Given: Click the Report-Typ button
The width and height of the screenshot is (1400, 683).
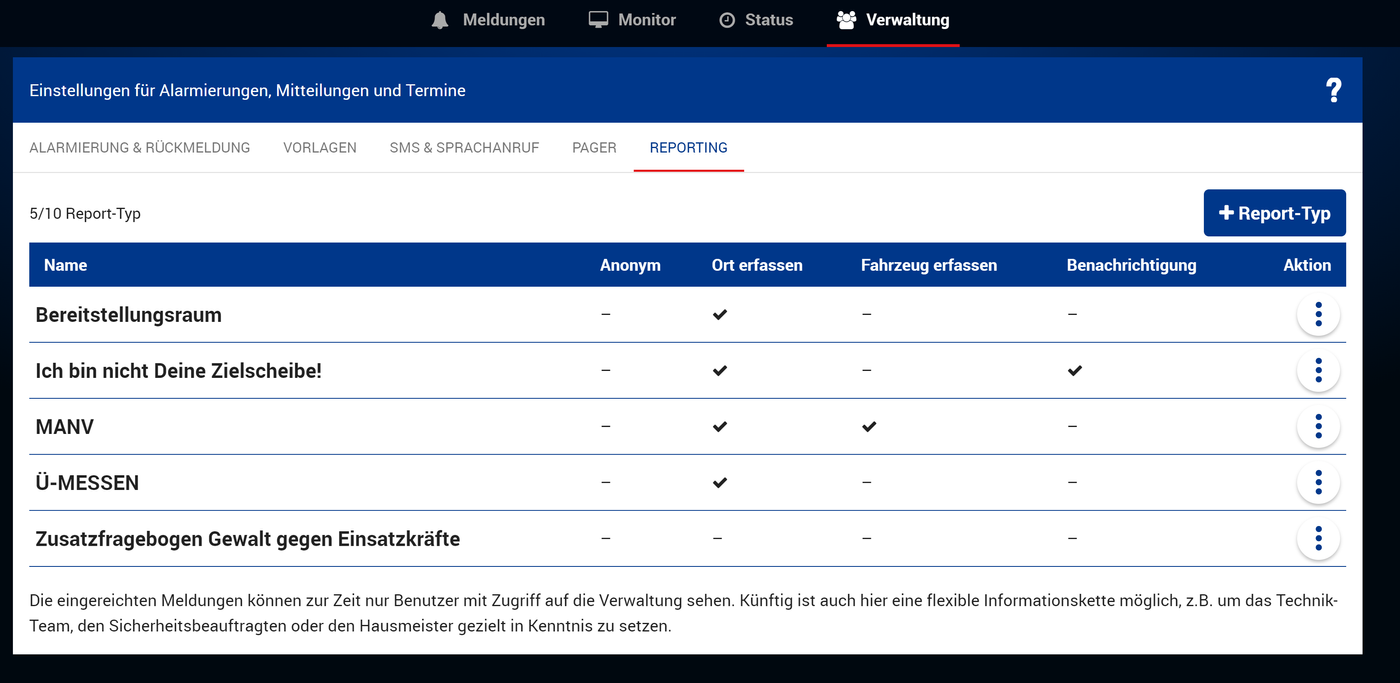Looking at the screenshot, I should (1274, 212).
